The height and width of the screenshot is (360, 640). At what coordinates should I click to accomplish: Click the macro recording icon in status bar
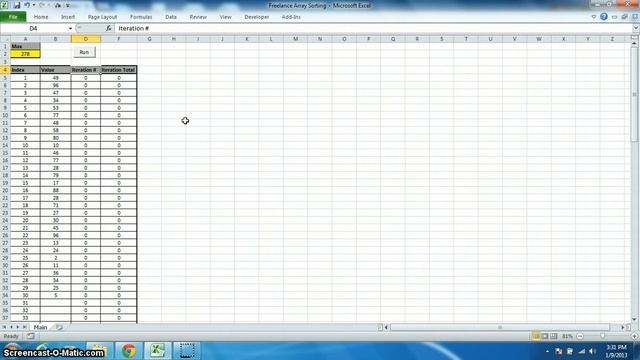pos(31,336)
